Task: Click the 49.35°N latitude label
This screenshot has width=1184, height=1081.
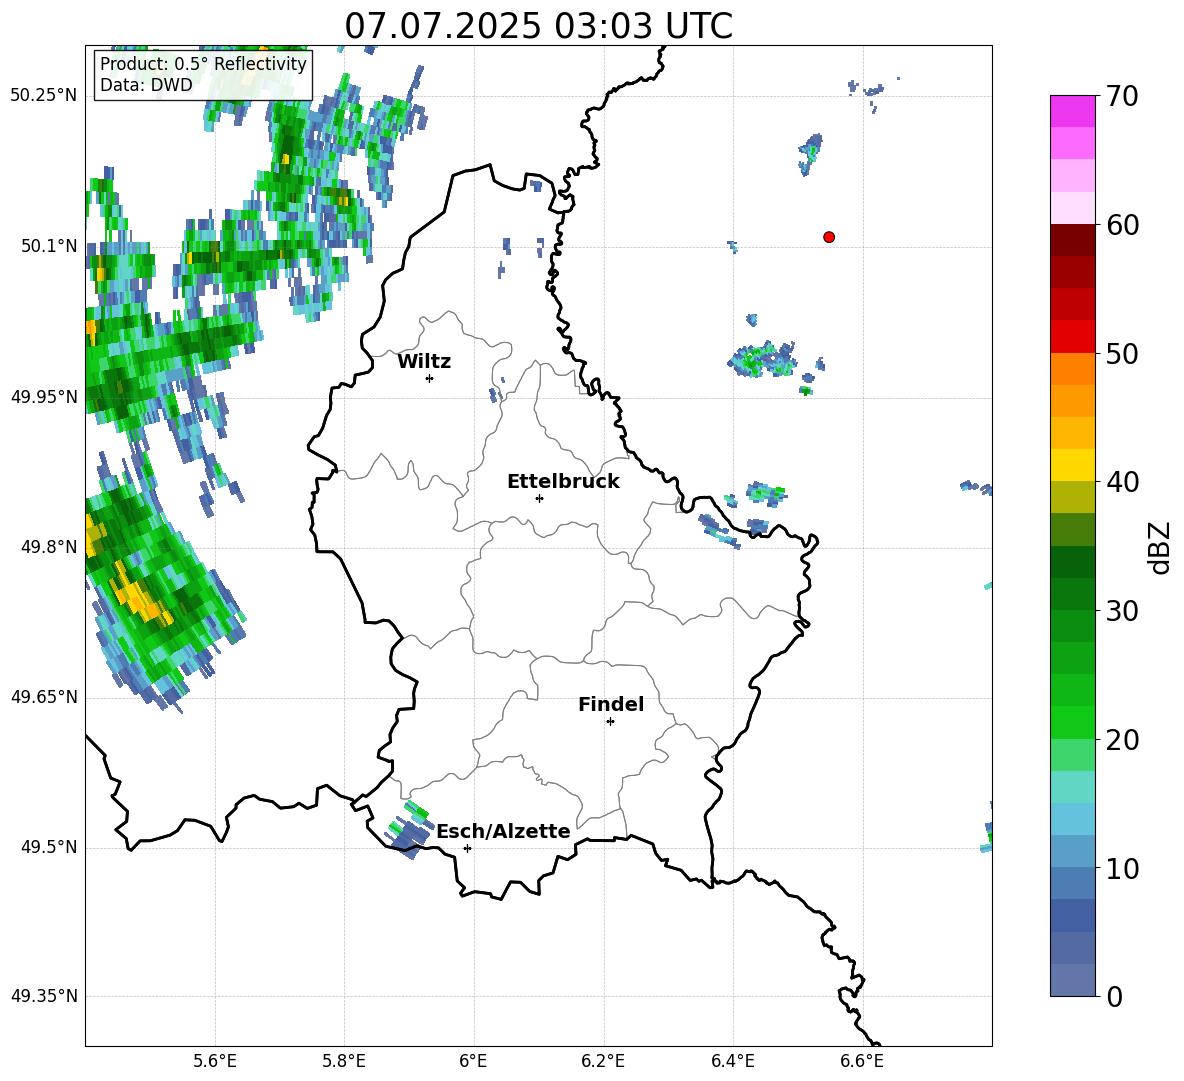Action: pyautogui.click(x=44, y=996)
